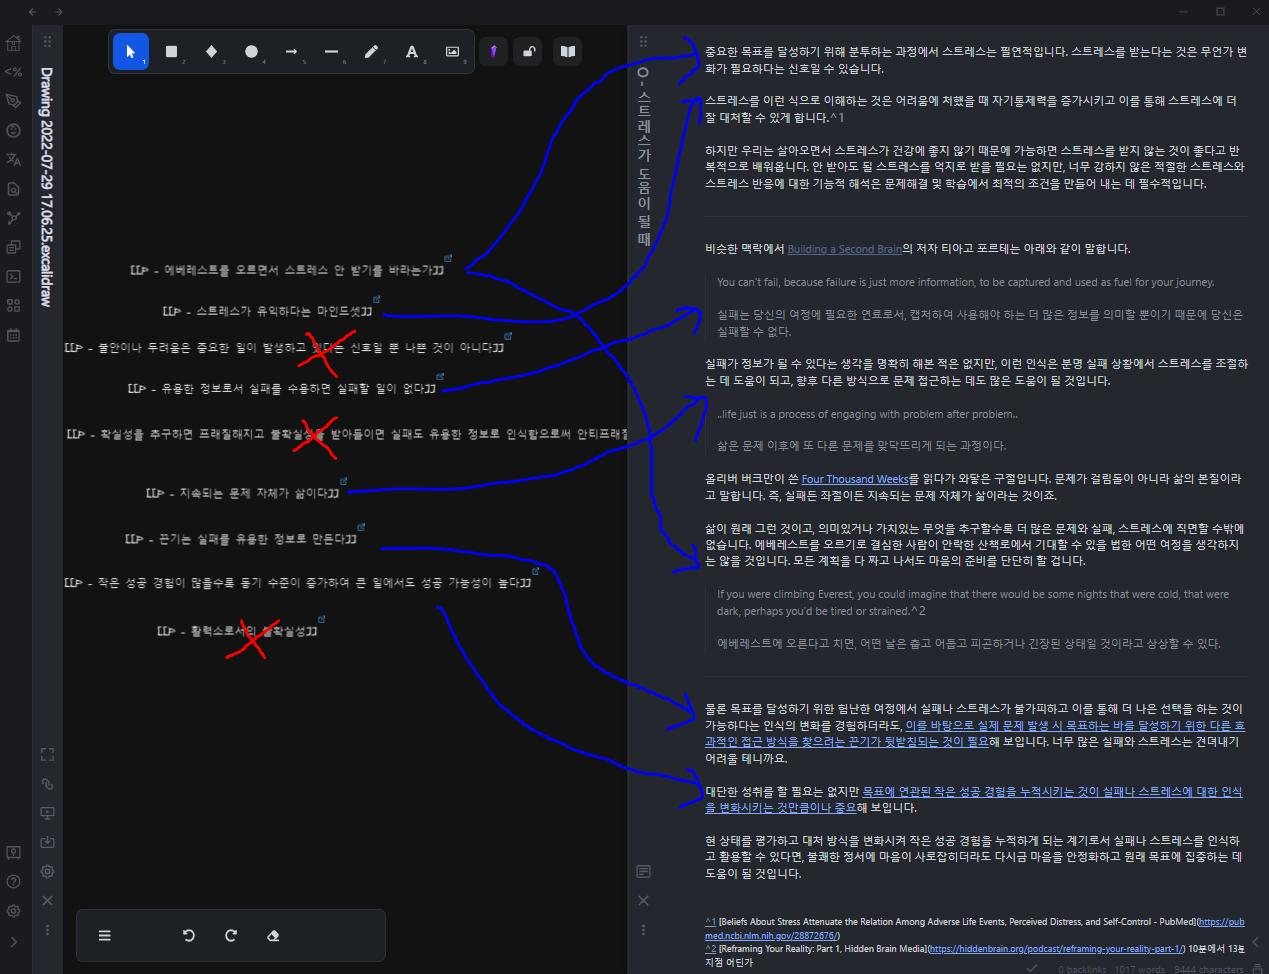Open more options in drawing pane
The height and width of the screenshot is (974, 1269).
pyautogui.click(x=47, y=929)
